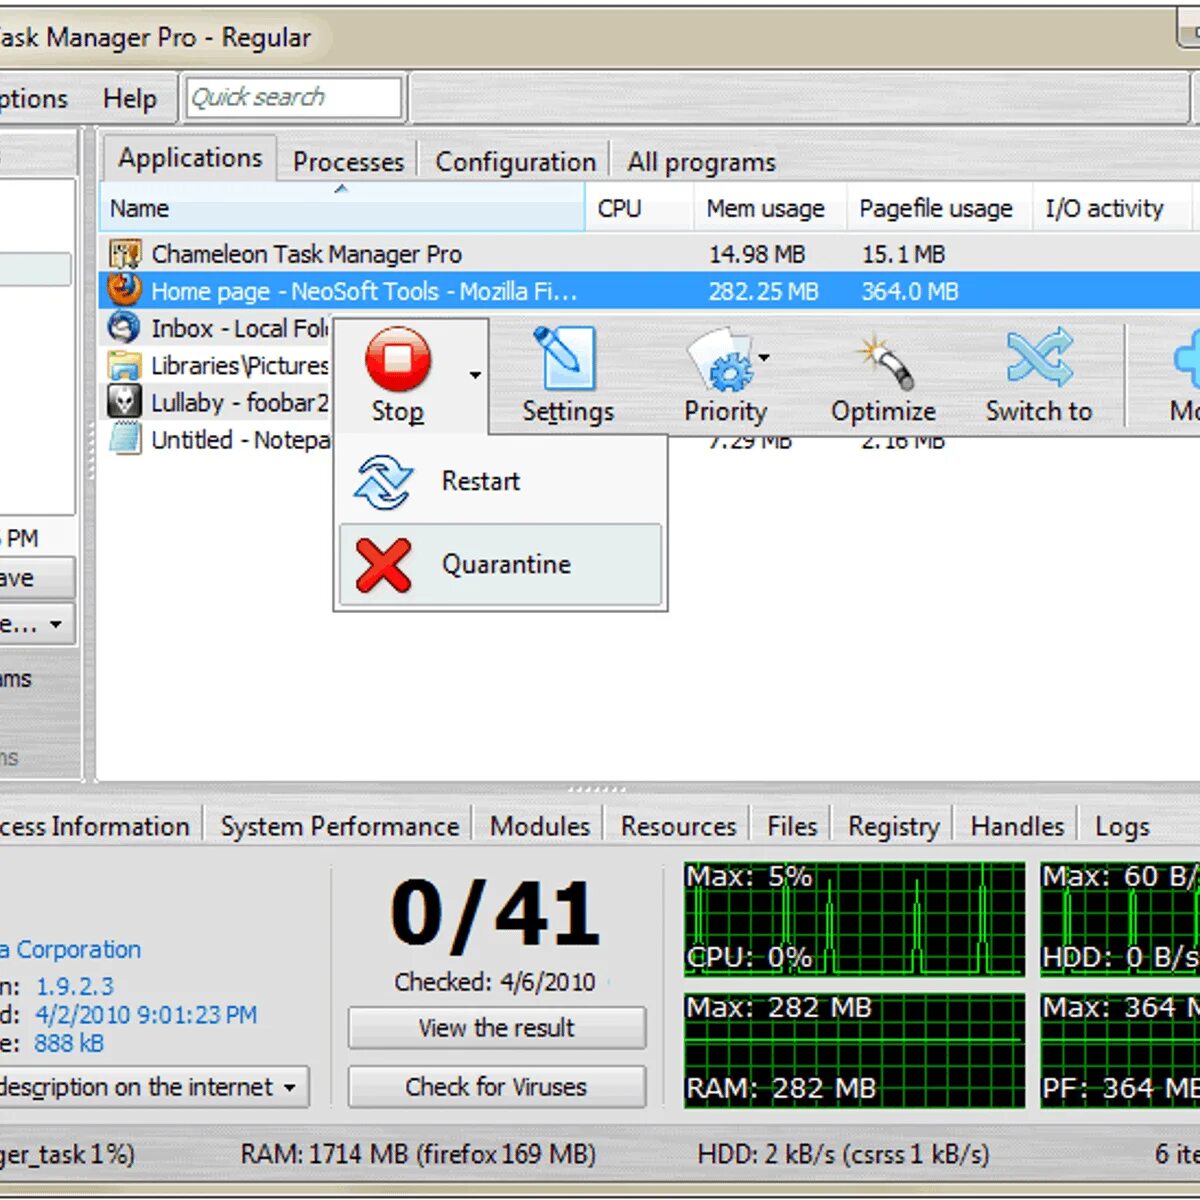Open the Resources tab

678,826
